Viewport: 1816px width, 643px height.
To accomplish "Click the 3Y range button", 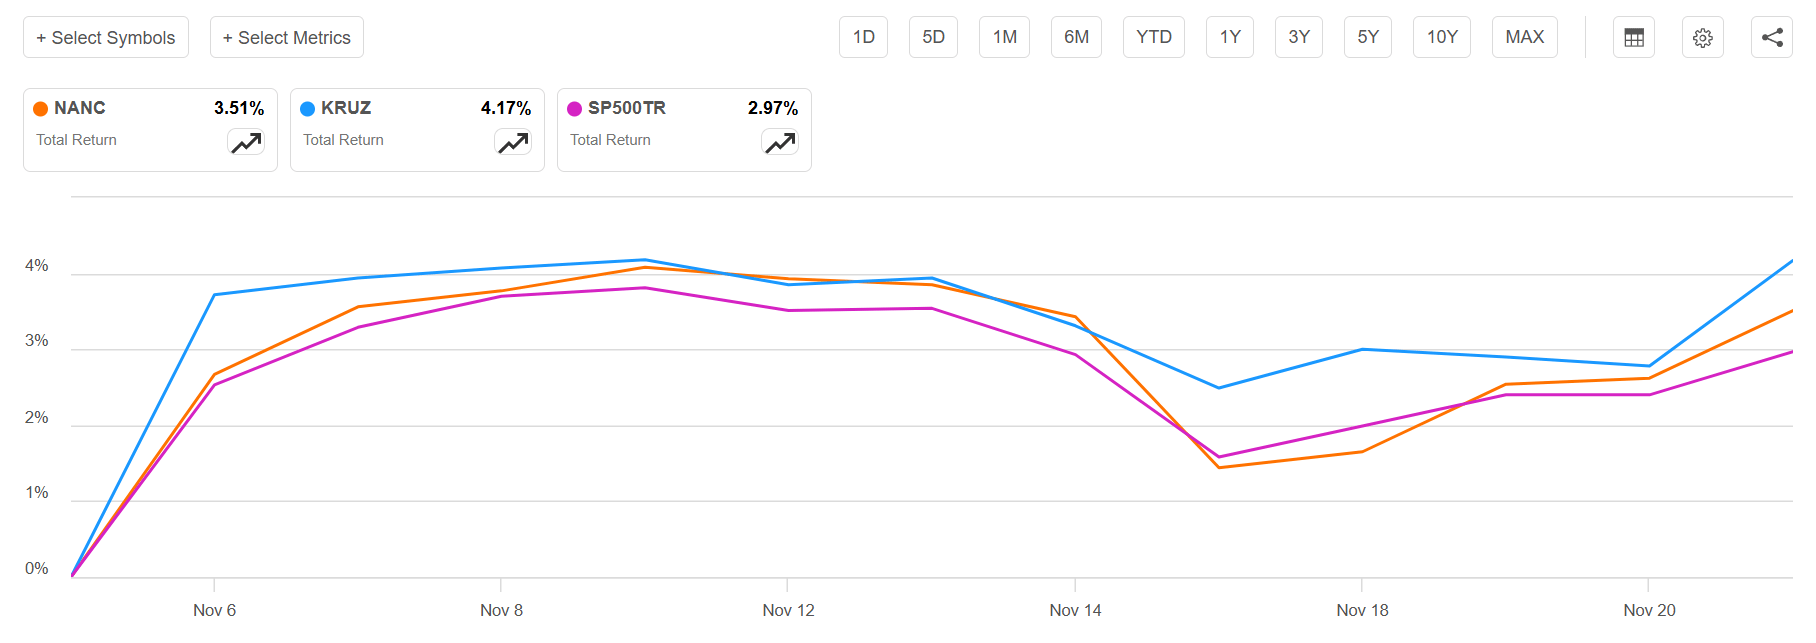I will click(1298, 36).
